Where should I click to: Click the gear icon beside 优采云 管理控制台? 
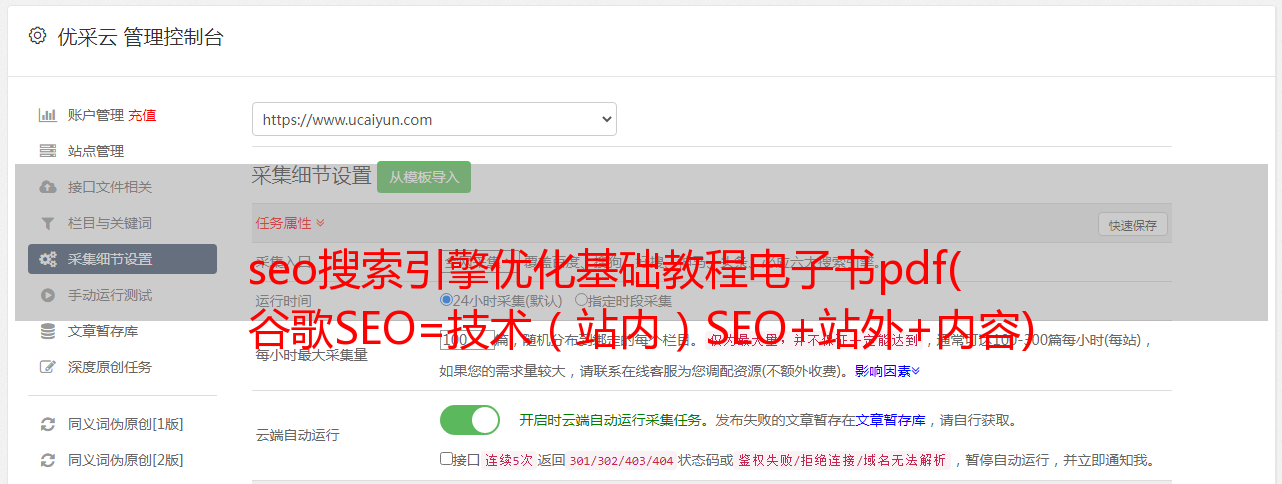coord(37,36)
